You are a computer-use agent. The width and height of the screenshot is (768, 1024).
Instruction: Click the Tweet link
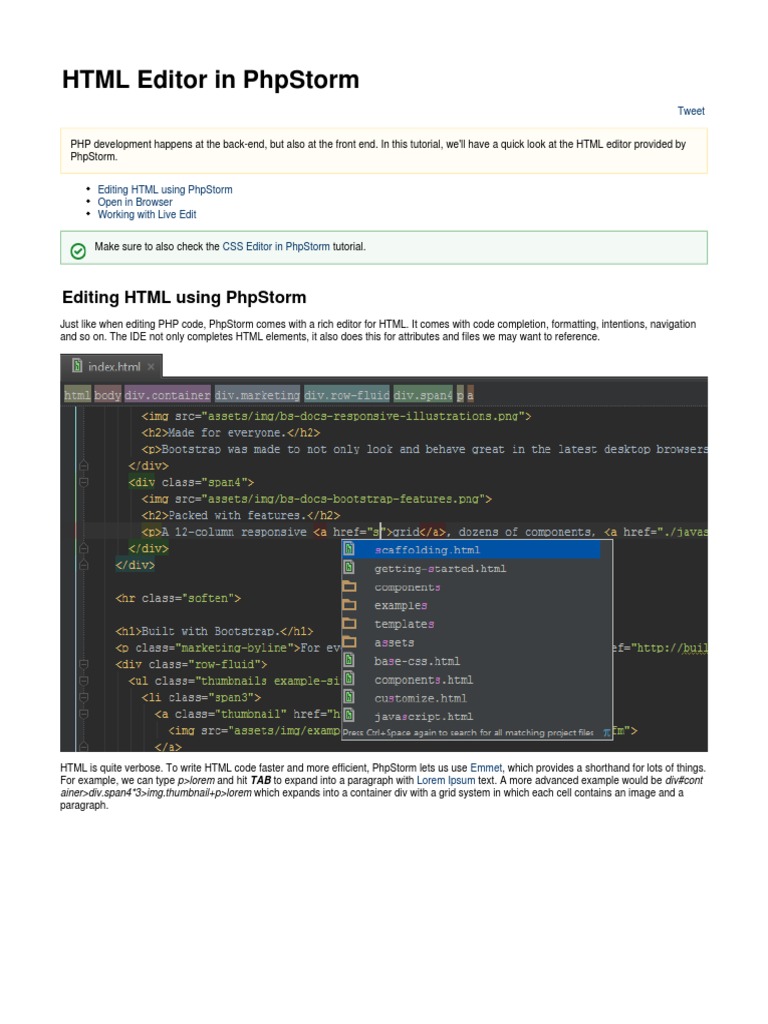[x=690, y=111]
